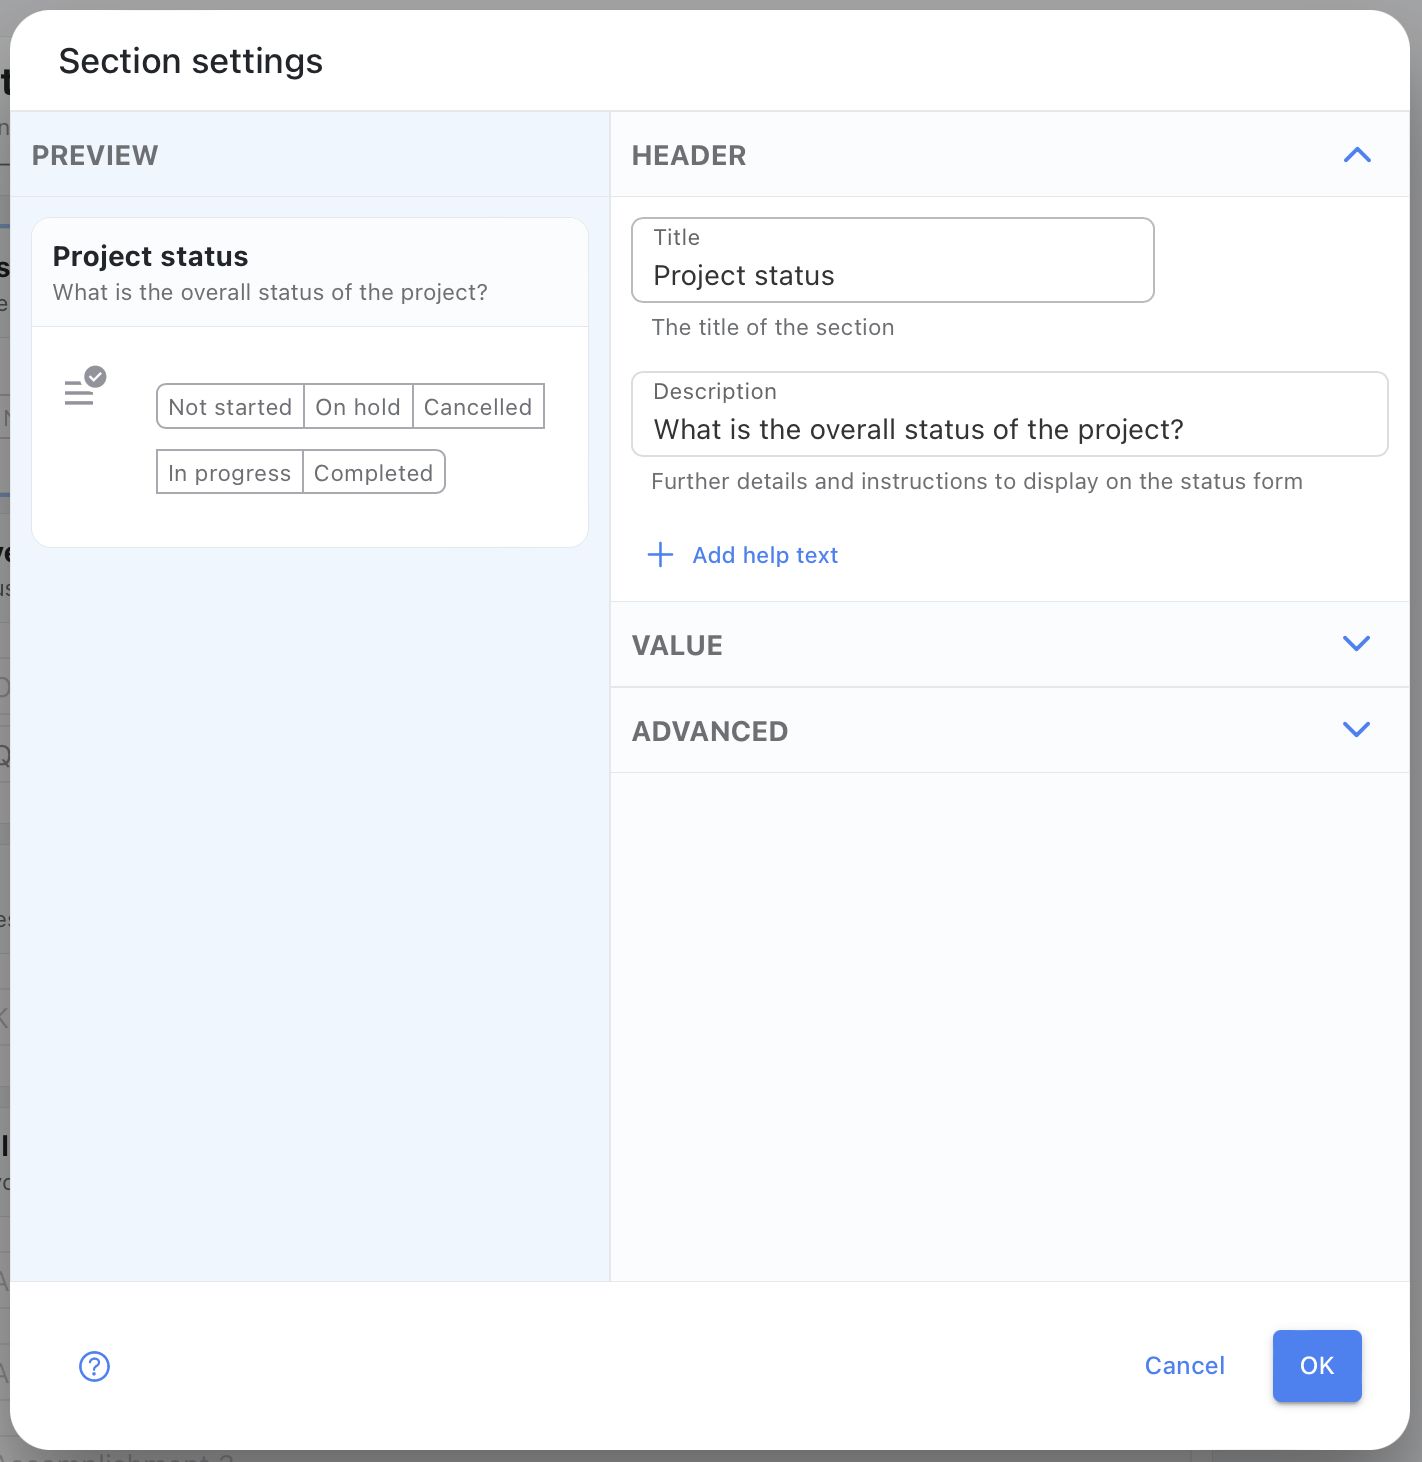Viewport: 1422px width, 1462px height.
Task: Click the plus icon beside Add help text
Action: [660, 555]
